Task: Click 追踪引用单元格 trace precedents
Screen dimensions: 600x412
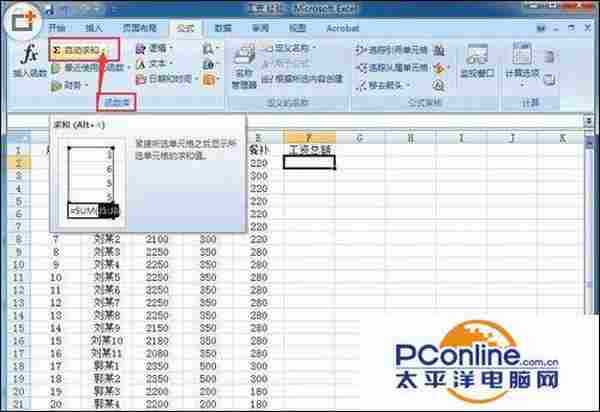Action: coord(391,50)
